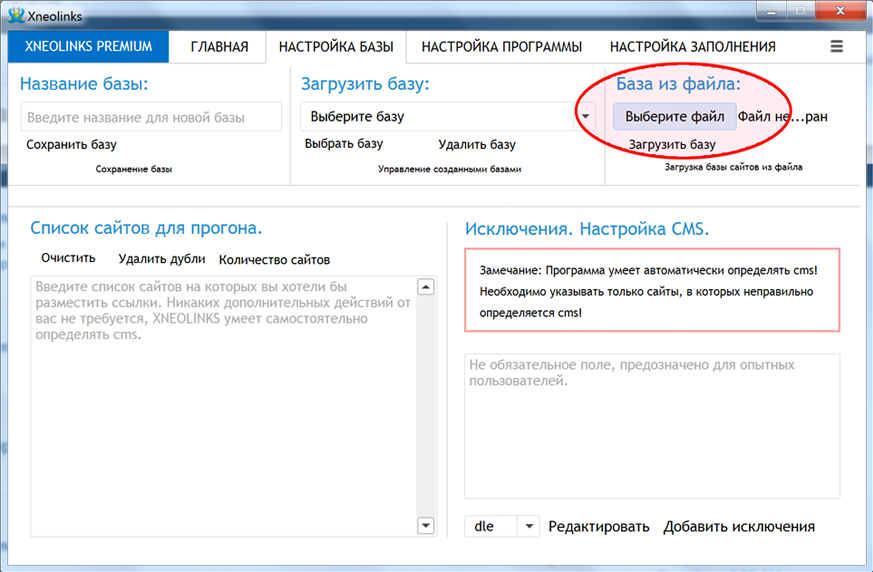Click the exceptions text area for advanced users
Image resolution: width=873 pixels, height=572 pixels.
click(652, 426)
